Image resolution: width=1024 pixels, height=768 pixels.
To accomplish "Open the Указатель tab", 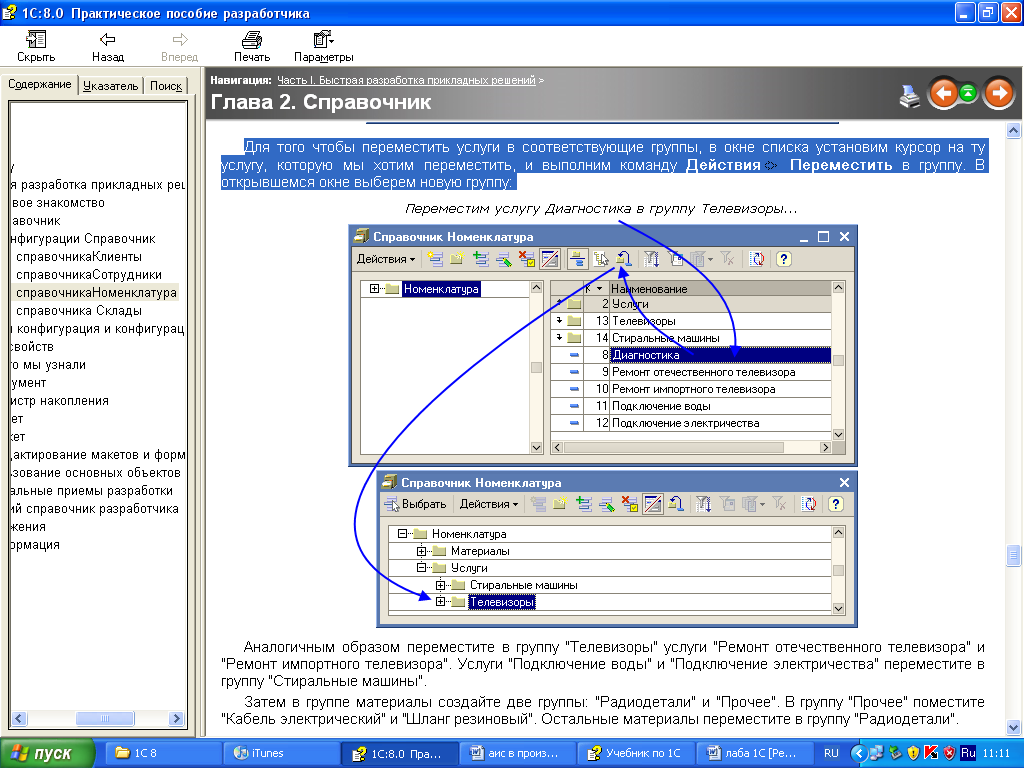I will tap(110, 86).
